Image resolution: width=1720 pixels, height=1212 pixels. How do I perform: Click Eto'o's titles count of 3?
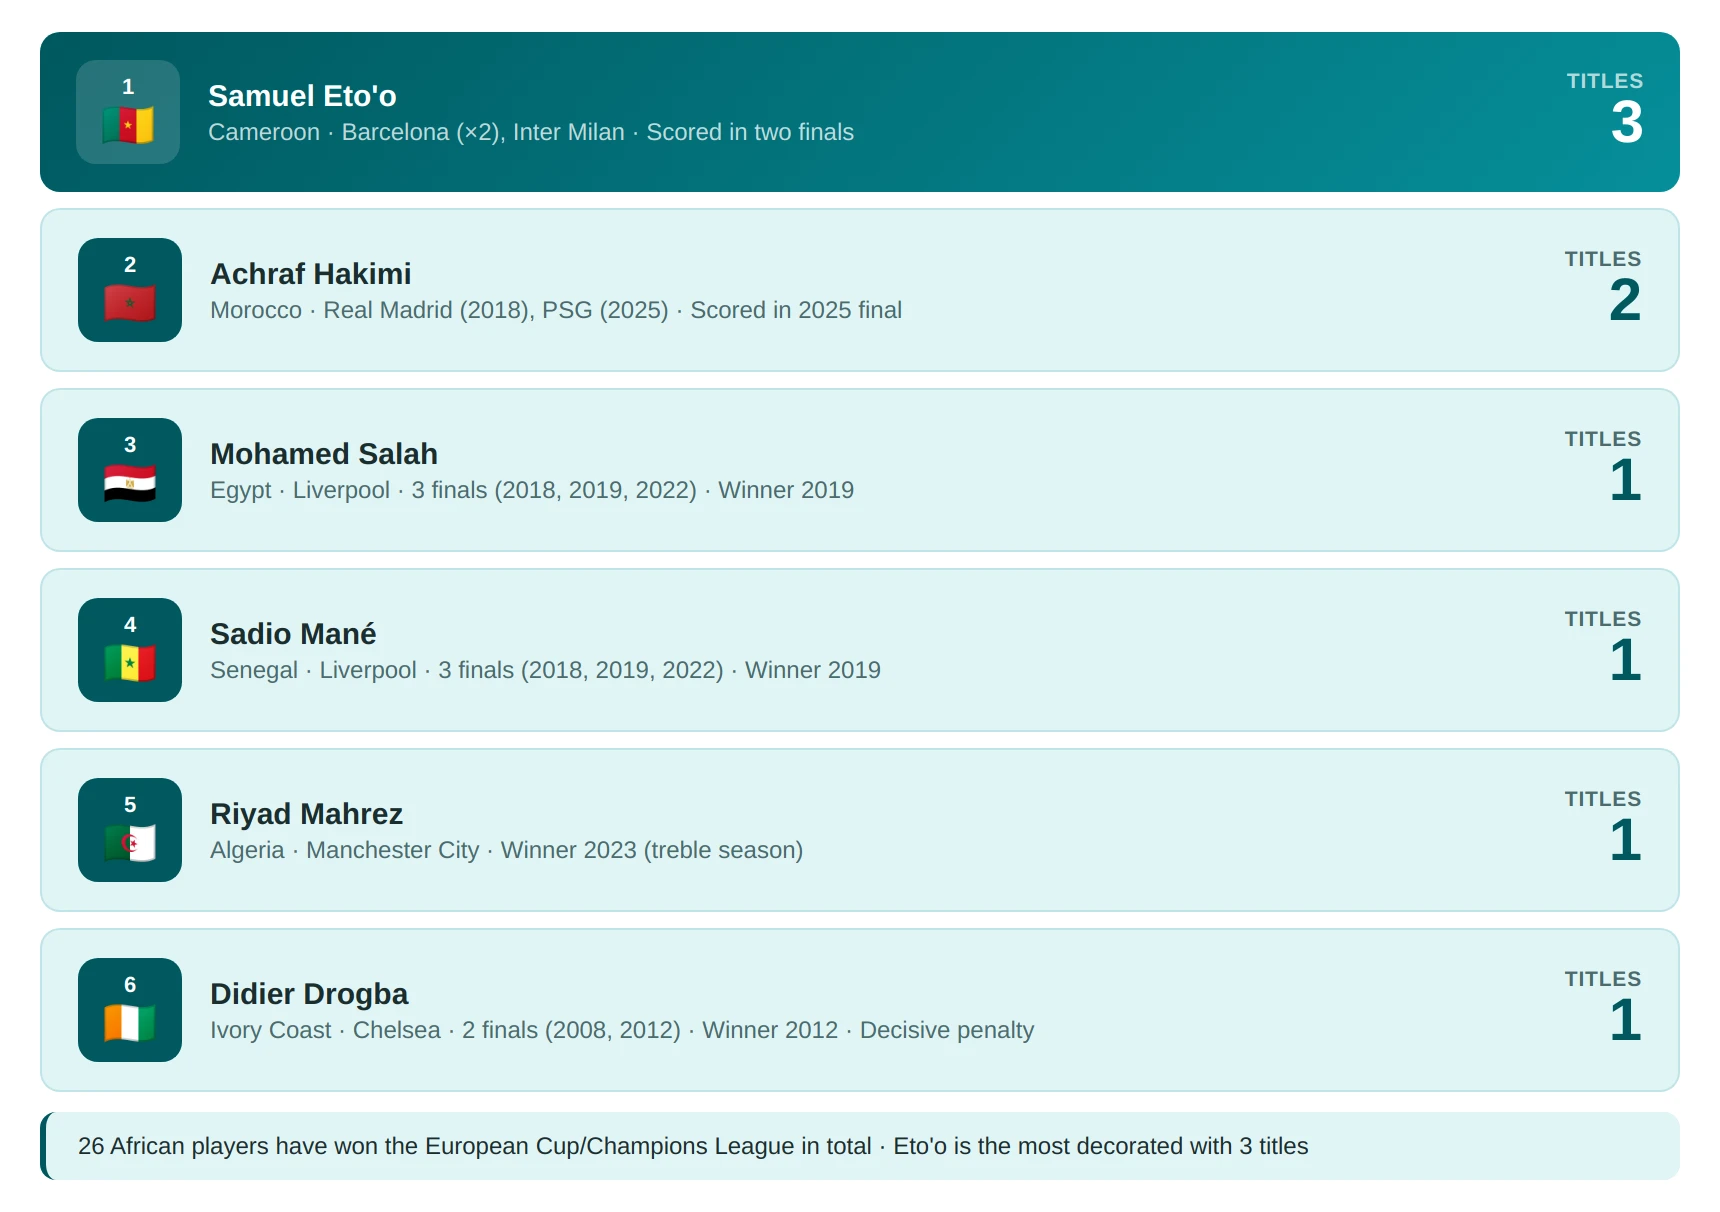(1626, 122)
